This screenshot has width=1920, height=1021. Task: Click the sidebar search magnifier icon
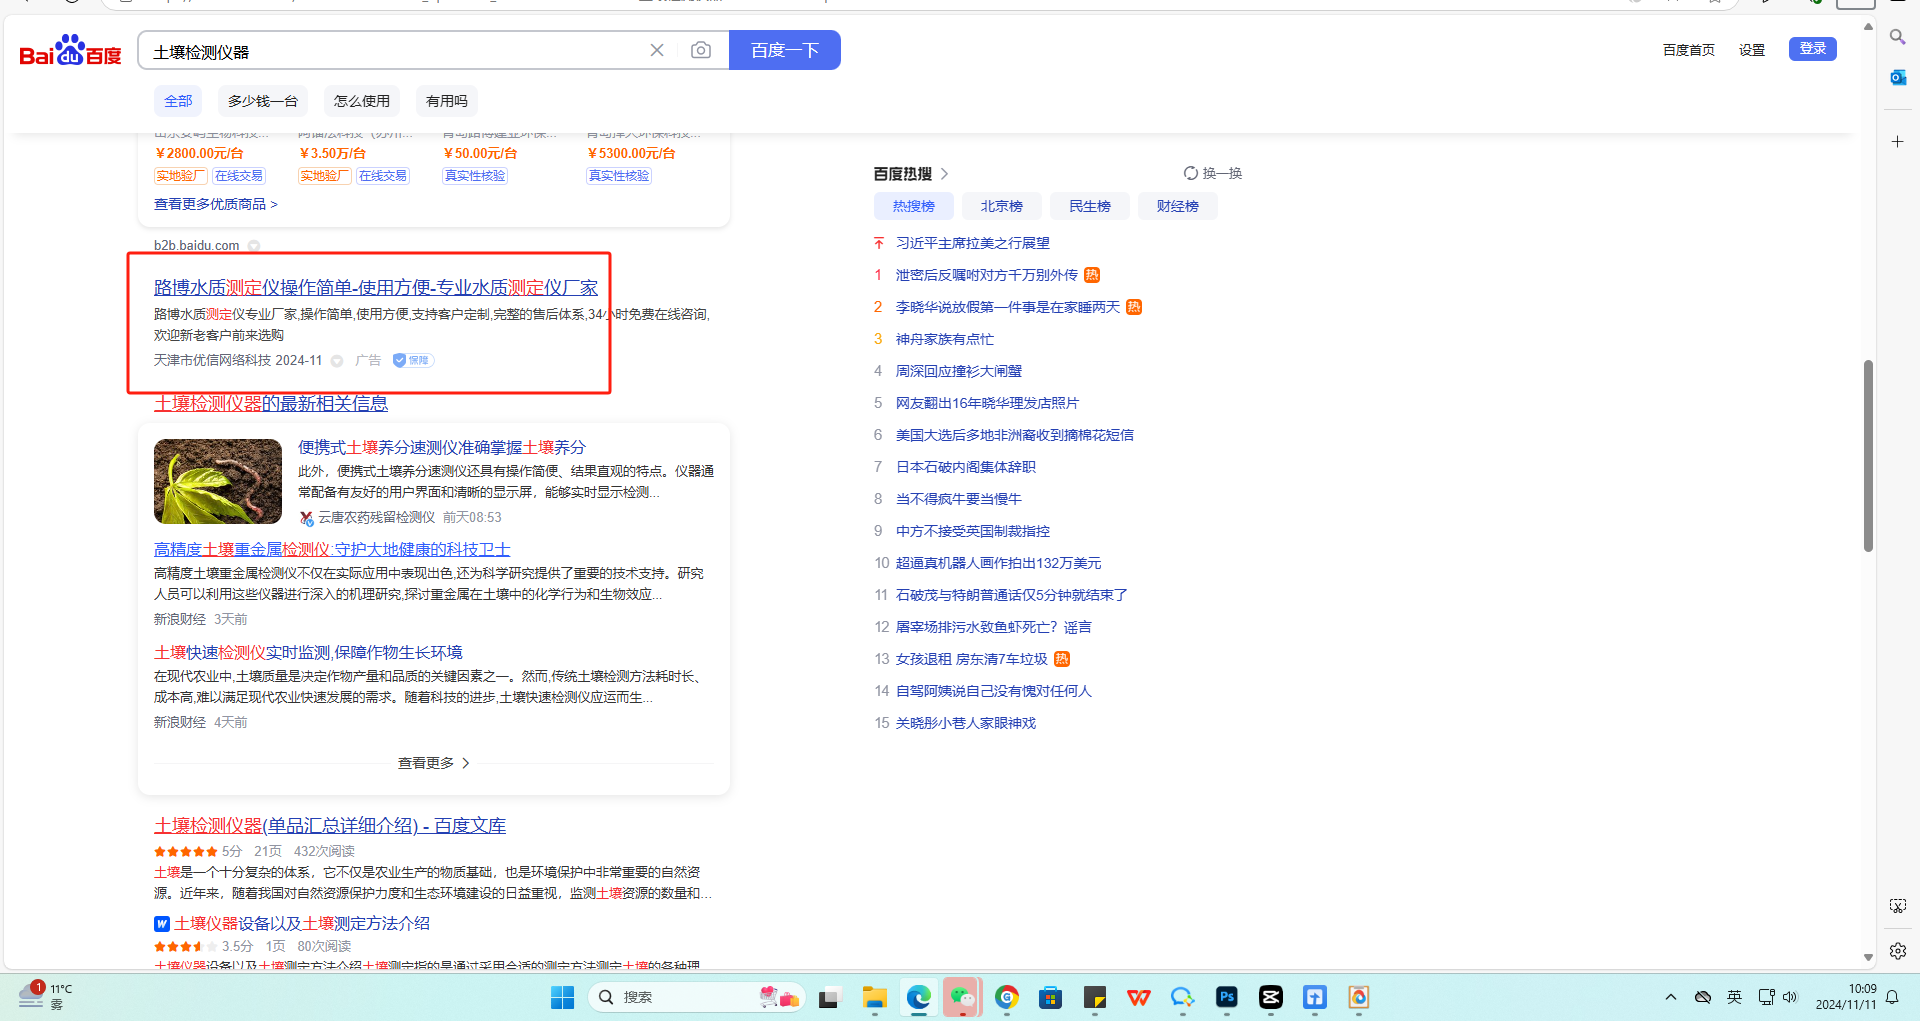[1897, 37]
